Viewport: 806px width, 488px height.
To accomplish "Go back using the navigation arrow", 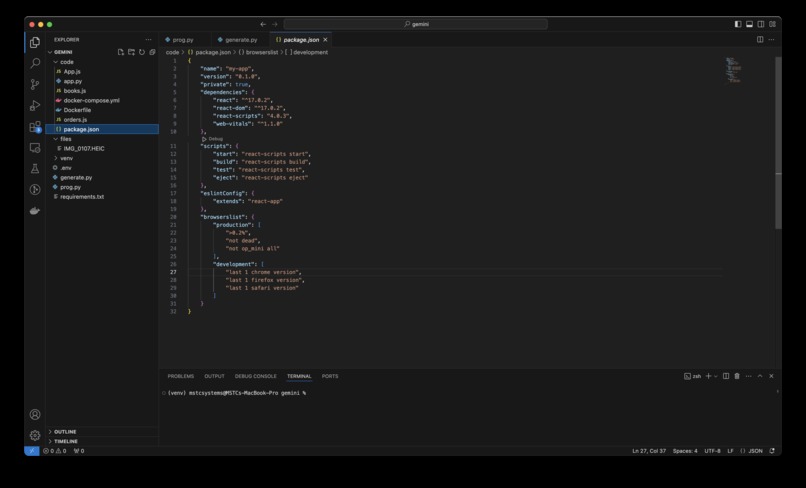I will (263, 24).
